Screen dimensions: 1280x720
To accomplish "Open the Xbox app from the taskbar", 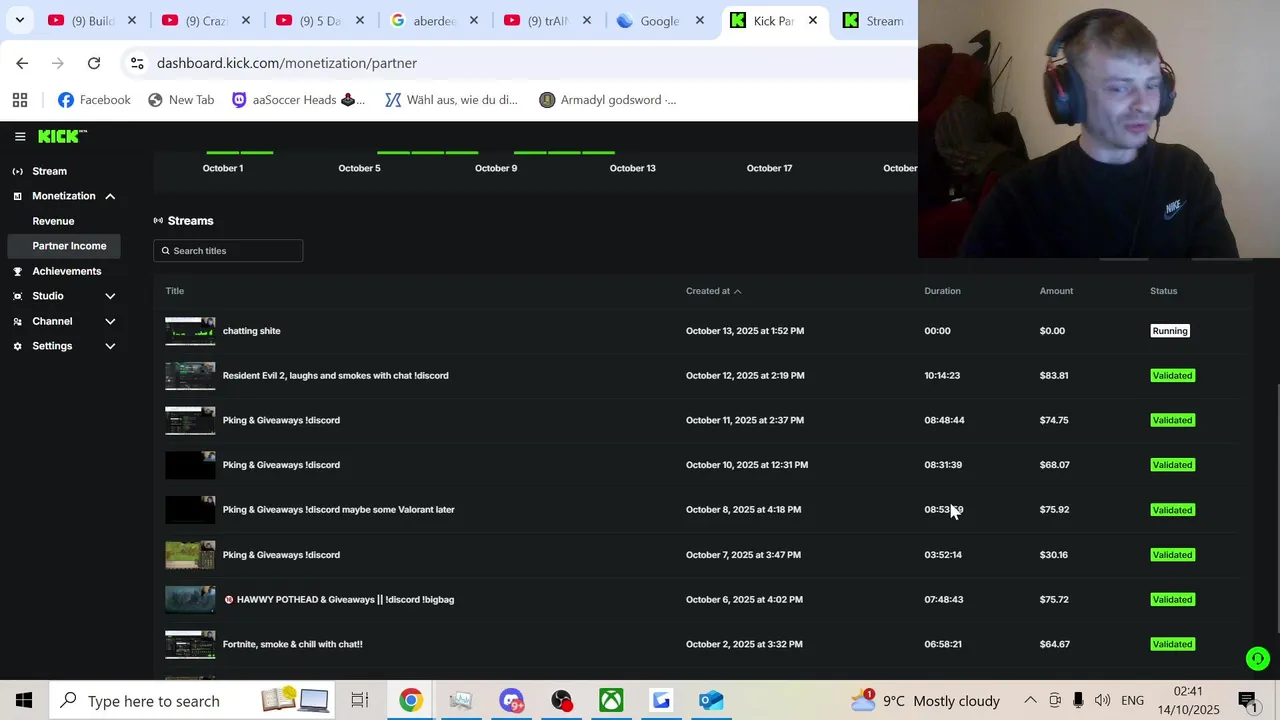I will (611, 701).
